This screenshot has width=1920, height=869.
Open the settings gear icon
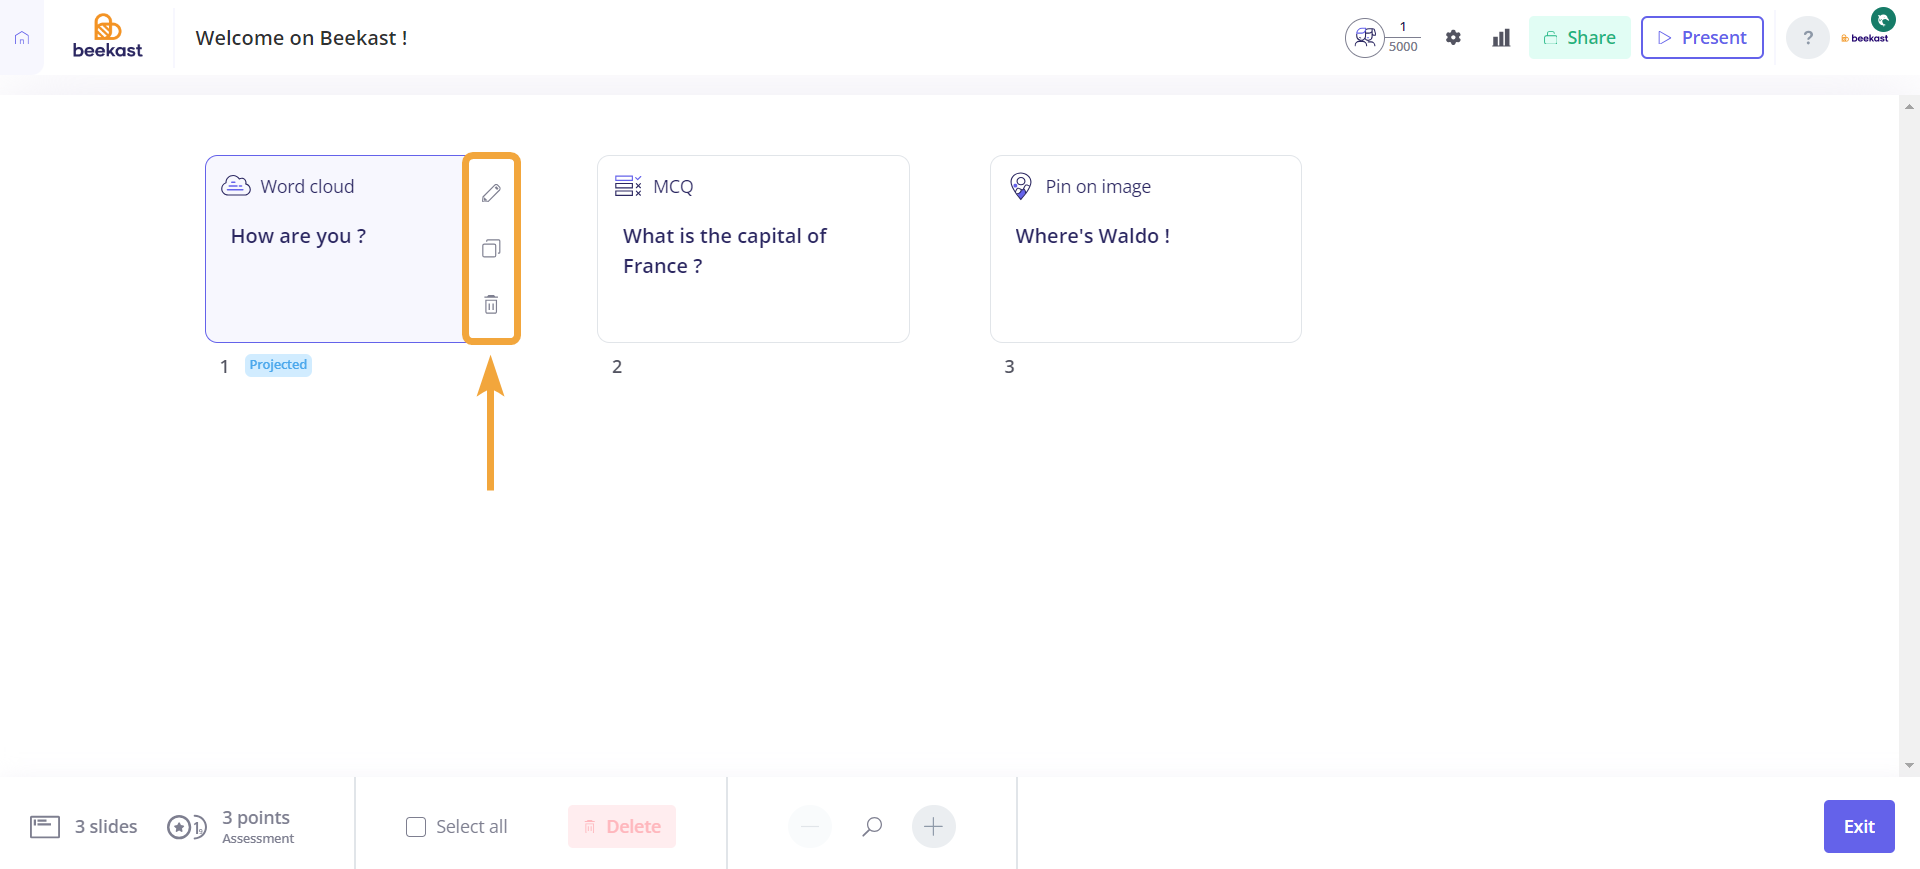click(1453, 38)
